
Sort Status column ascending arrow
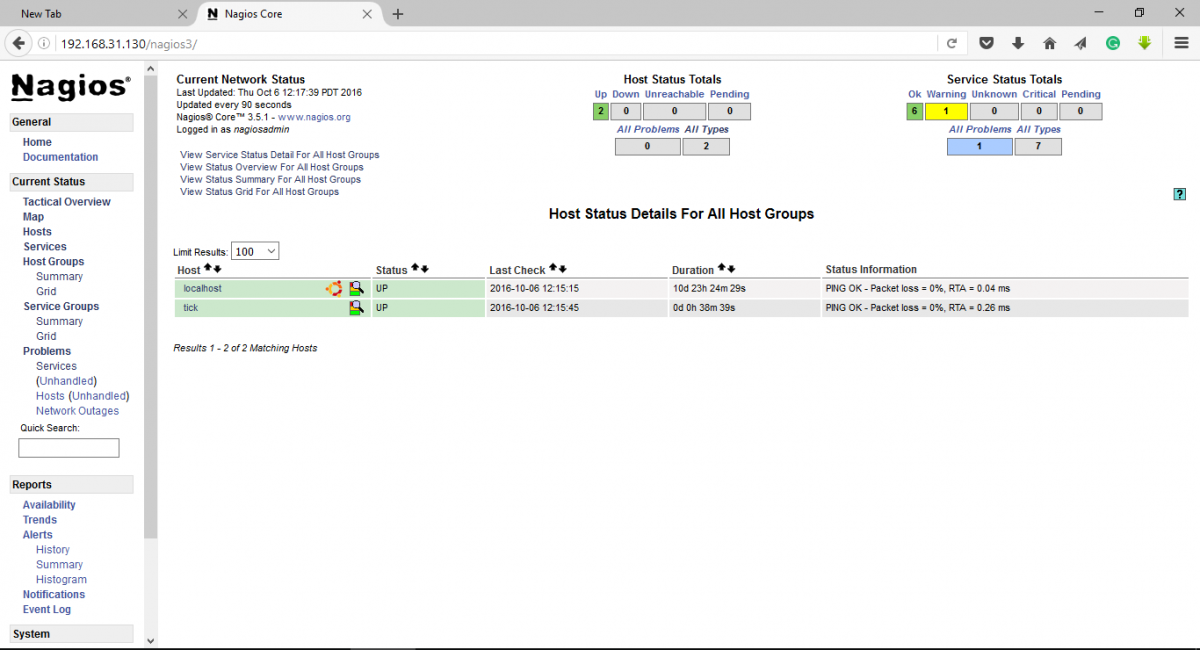415,269
